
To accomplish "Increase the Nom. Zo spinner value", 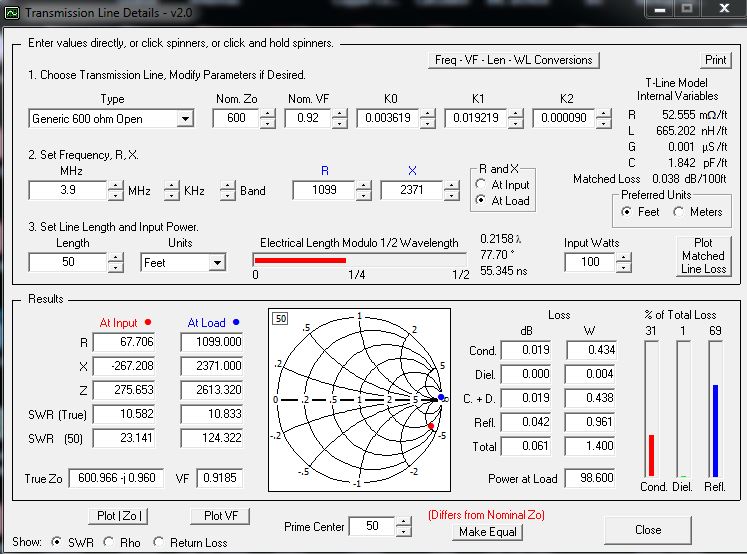I will pos(267,114).
